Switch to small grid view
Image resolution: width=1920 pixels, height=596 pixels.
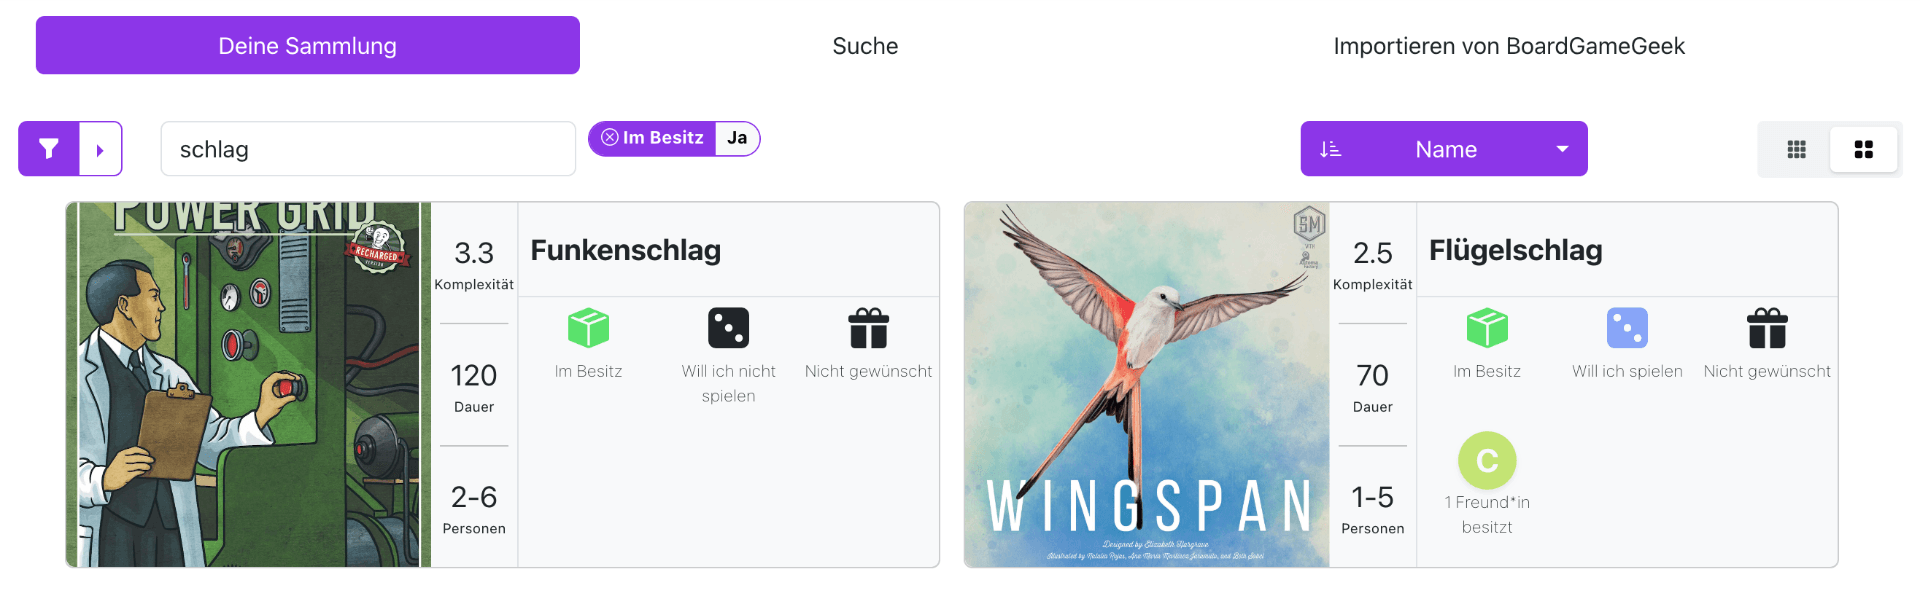coord(1796,149)
